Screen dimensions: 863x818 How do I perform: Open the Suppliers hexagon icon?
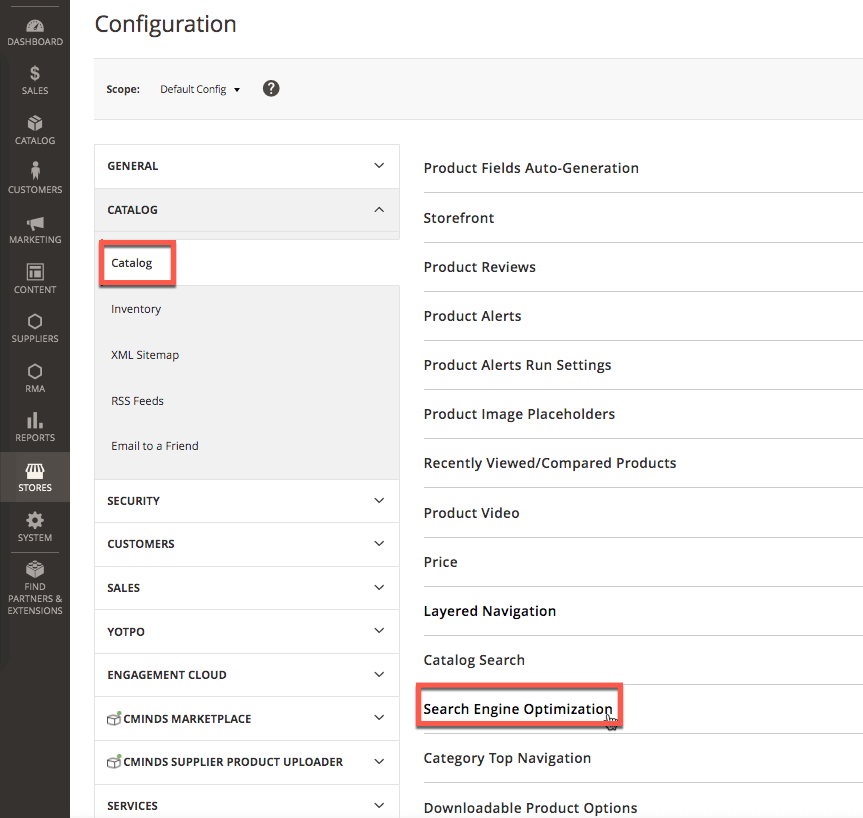coord(35,322)
